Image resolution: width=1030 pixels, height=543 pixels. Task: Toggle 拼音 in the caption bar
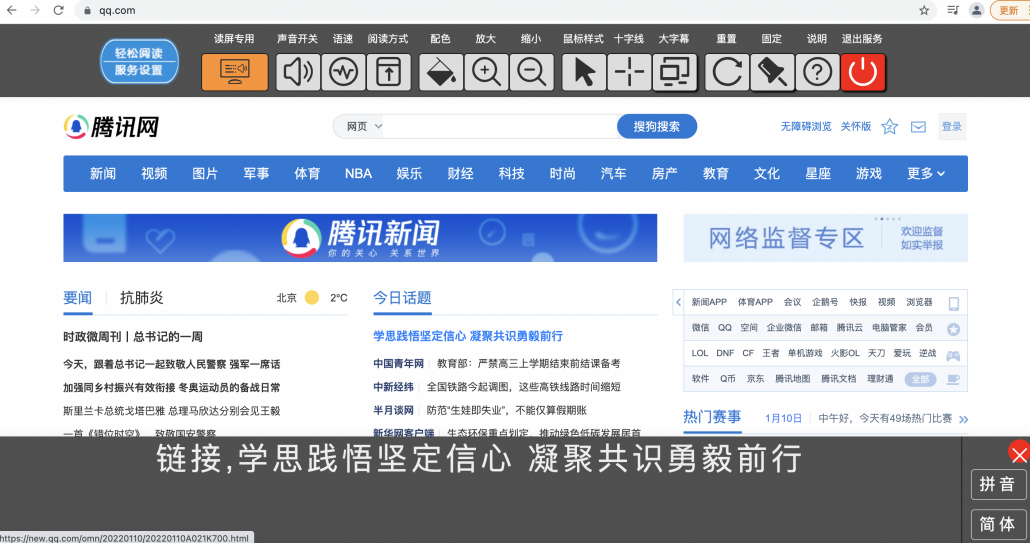[998, 485]
